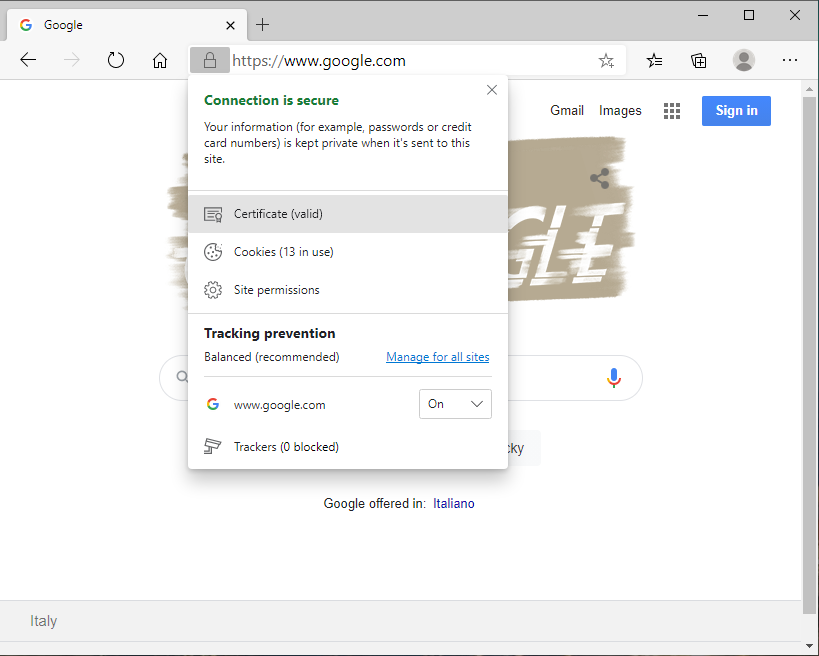Click the Sign in button
Viewport: 819px width, 656px height.
736,111
